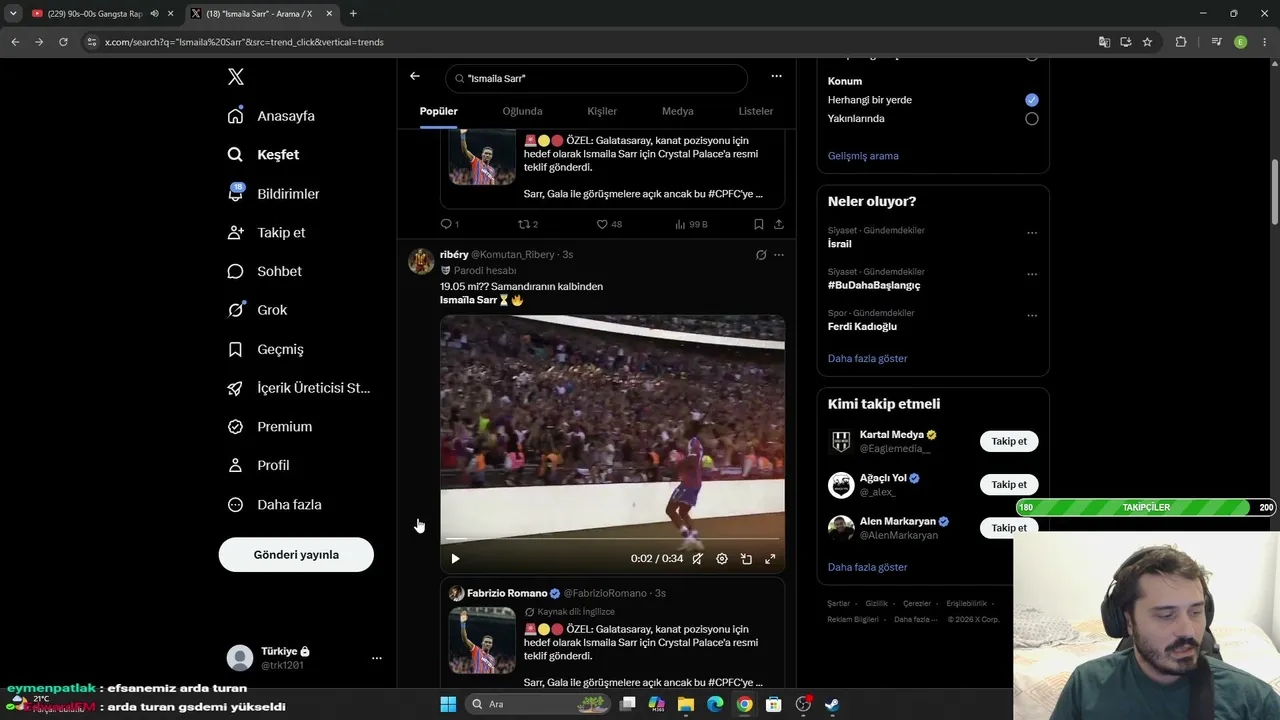Repost the post with 2 reposts
This screenshot has height=720, width=1280.
(x=528, y=224)
